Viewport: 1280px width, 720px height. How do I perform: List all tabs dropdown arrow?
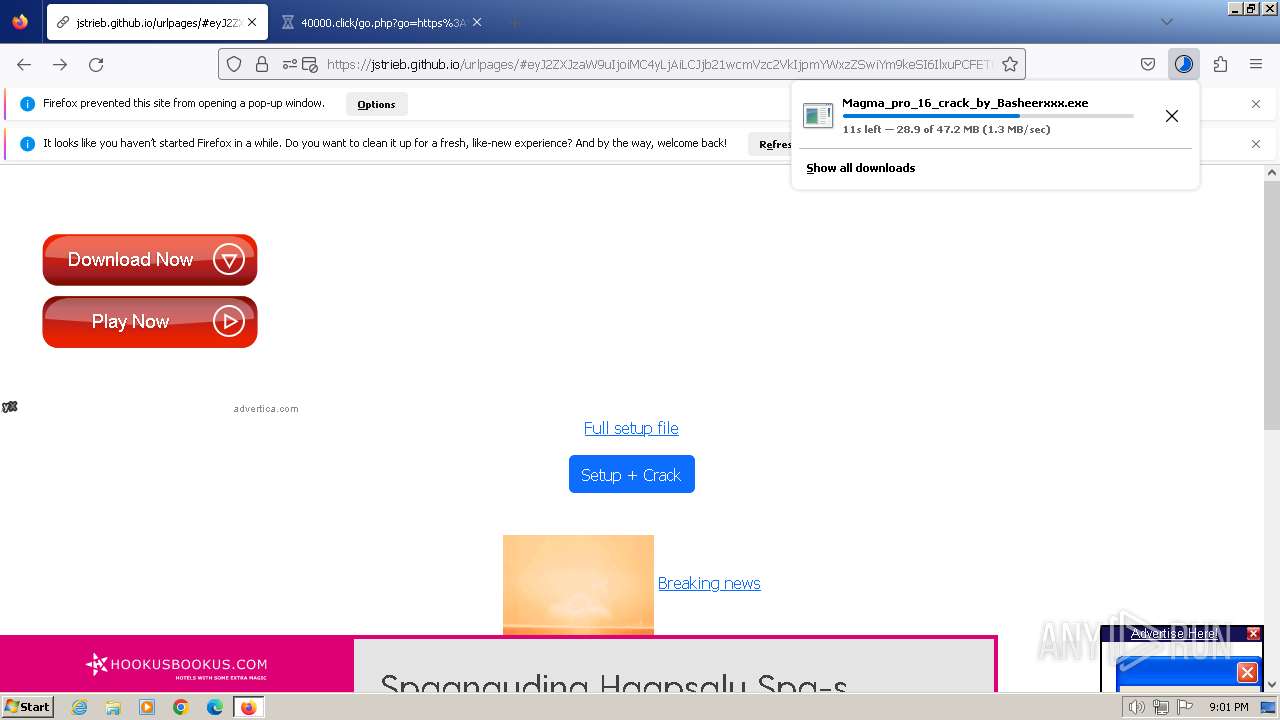pyautogui.click(x=1167, y=22)
